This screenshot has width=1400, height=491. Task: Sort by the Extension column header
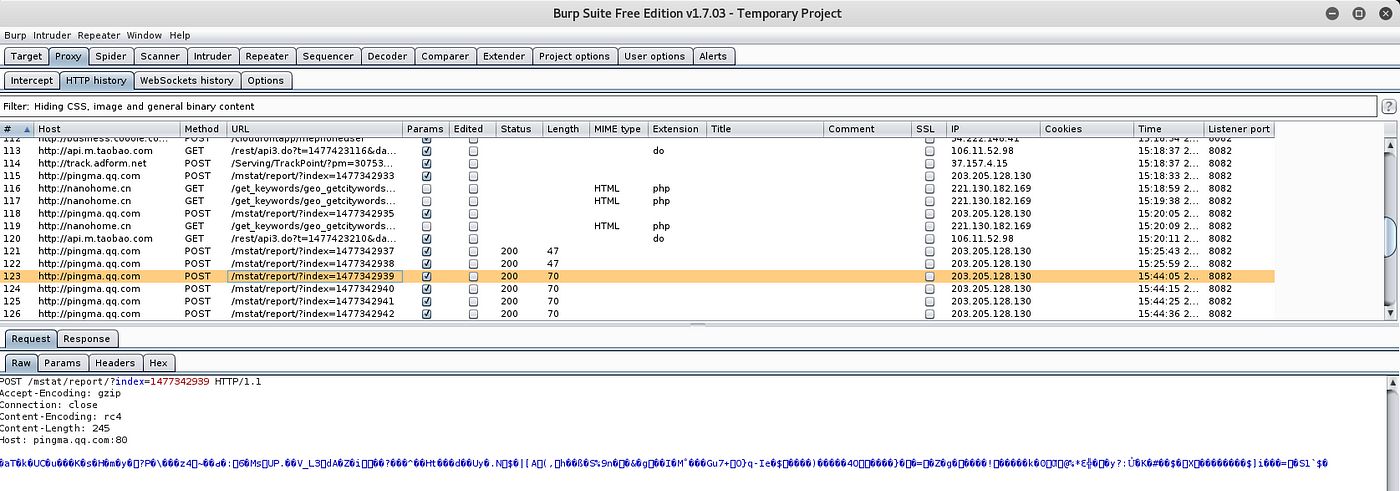(677, 129)
